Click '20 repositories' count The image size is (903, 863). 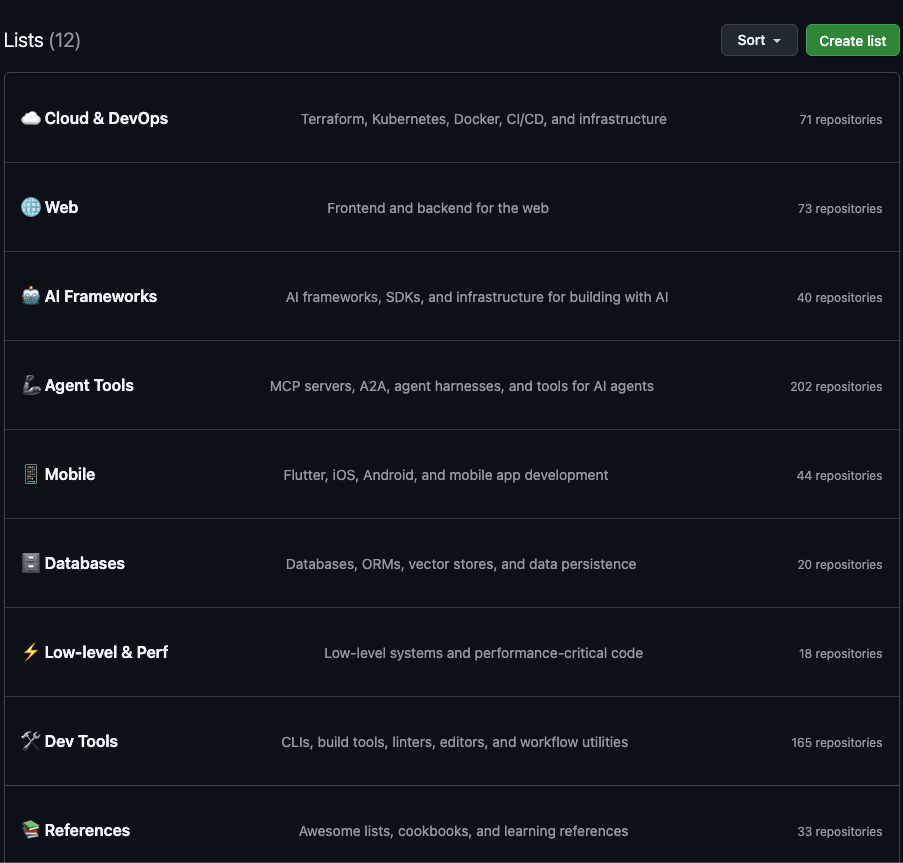pyautogui.click(x=840, y=565)
